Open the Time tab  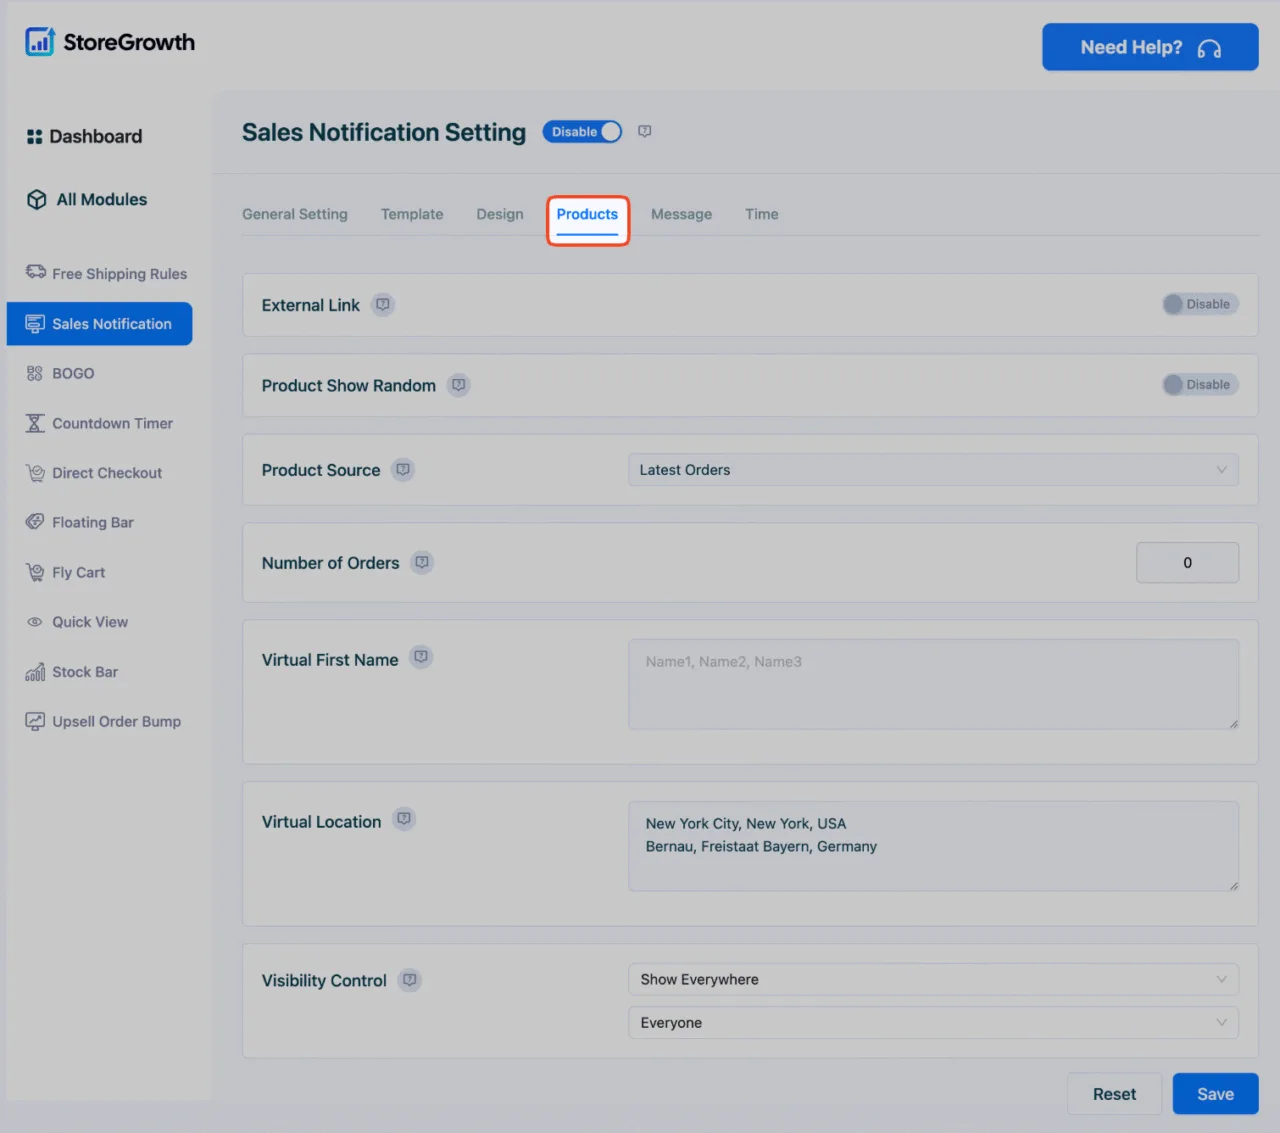(762, 214)
